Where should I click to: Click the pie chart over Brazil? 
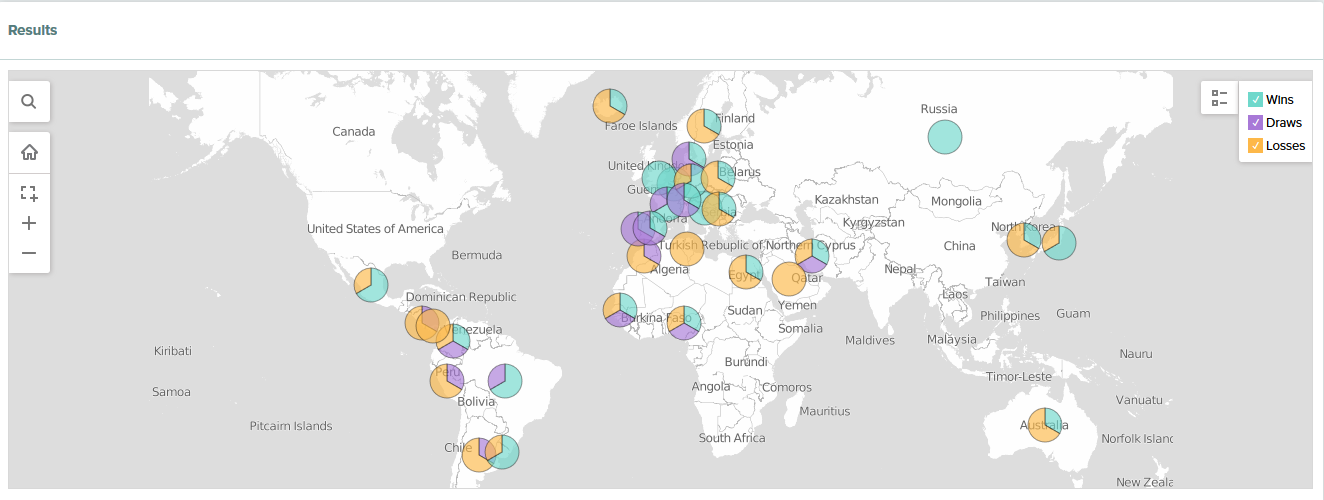[505, 381]
